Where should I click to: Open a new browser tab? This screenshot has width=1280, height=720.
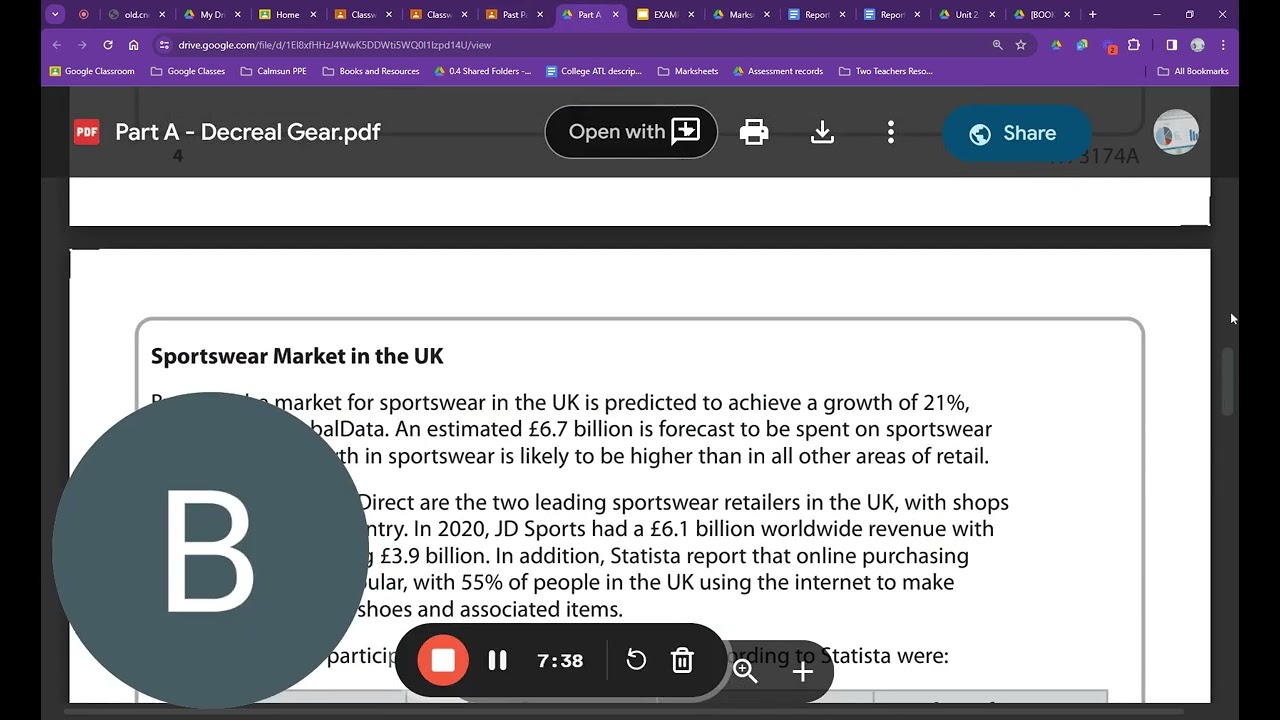click(x=1092, y=14)
